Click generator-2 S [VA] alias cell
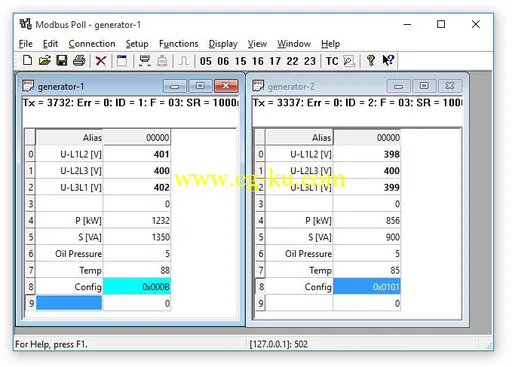Screen dimensions: 512x367 point(299,237)
